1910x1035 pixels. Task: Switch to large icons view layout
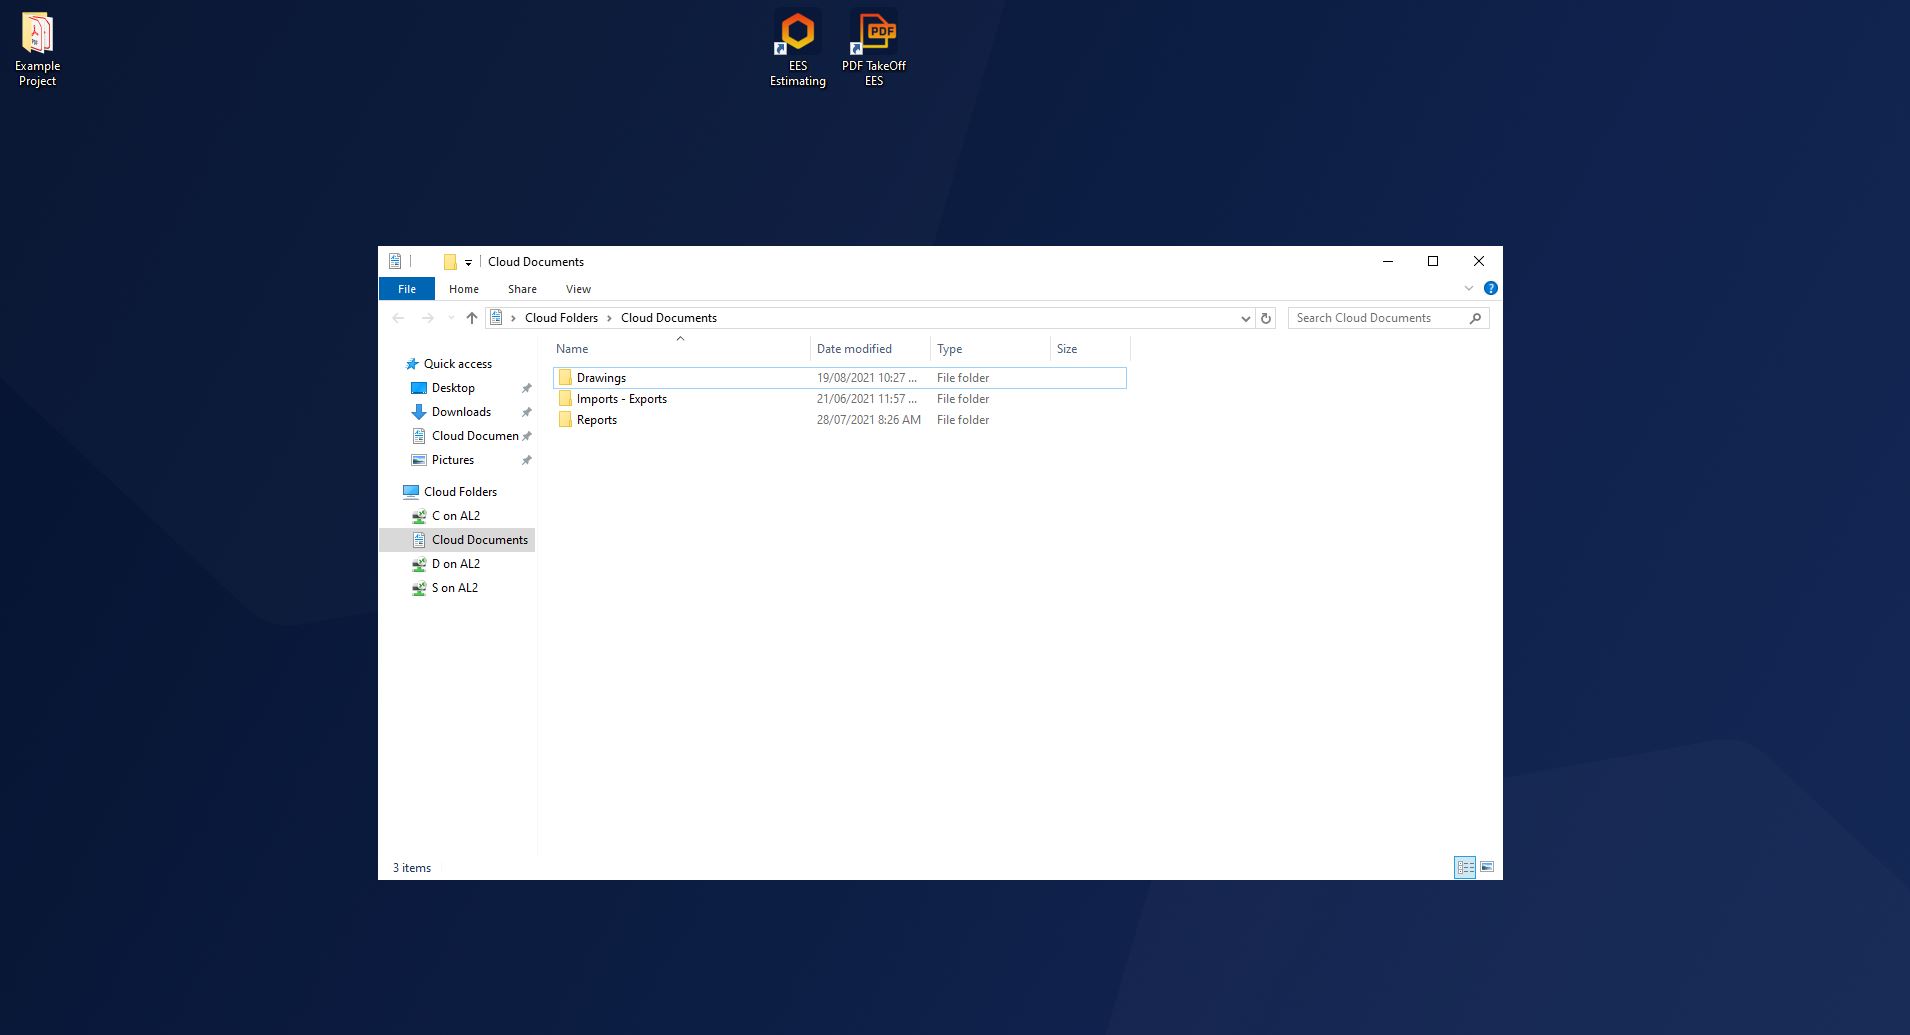(x=1487, y=867)
